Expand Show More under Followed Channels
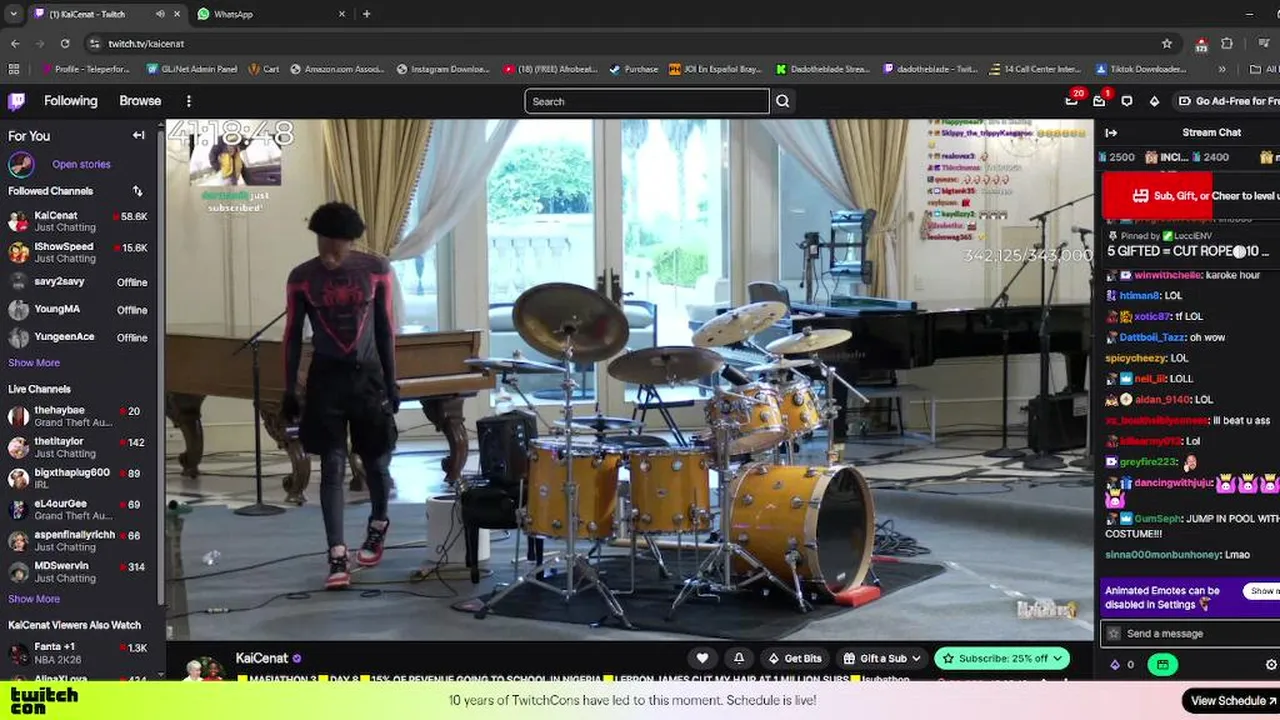Viewport: 1280px width, 720px height. click(34, 363)
